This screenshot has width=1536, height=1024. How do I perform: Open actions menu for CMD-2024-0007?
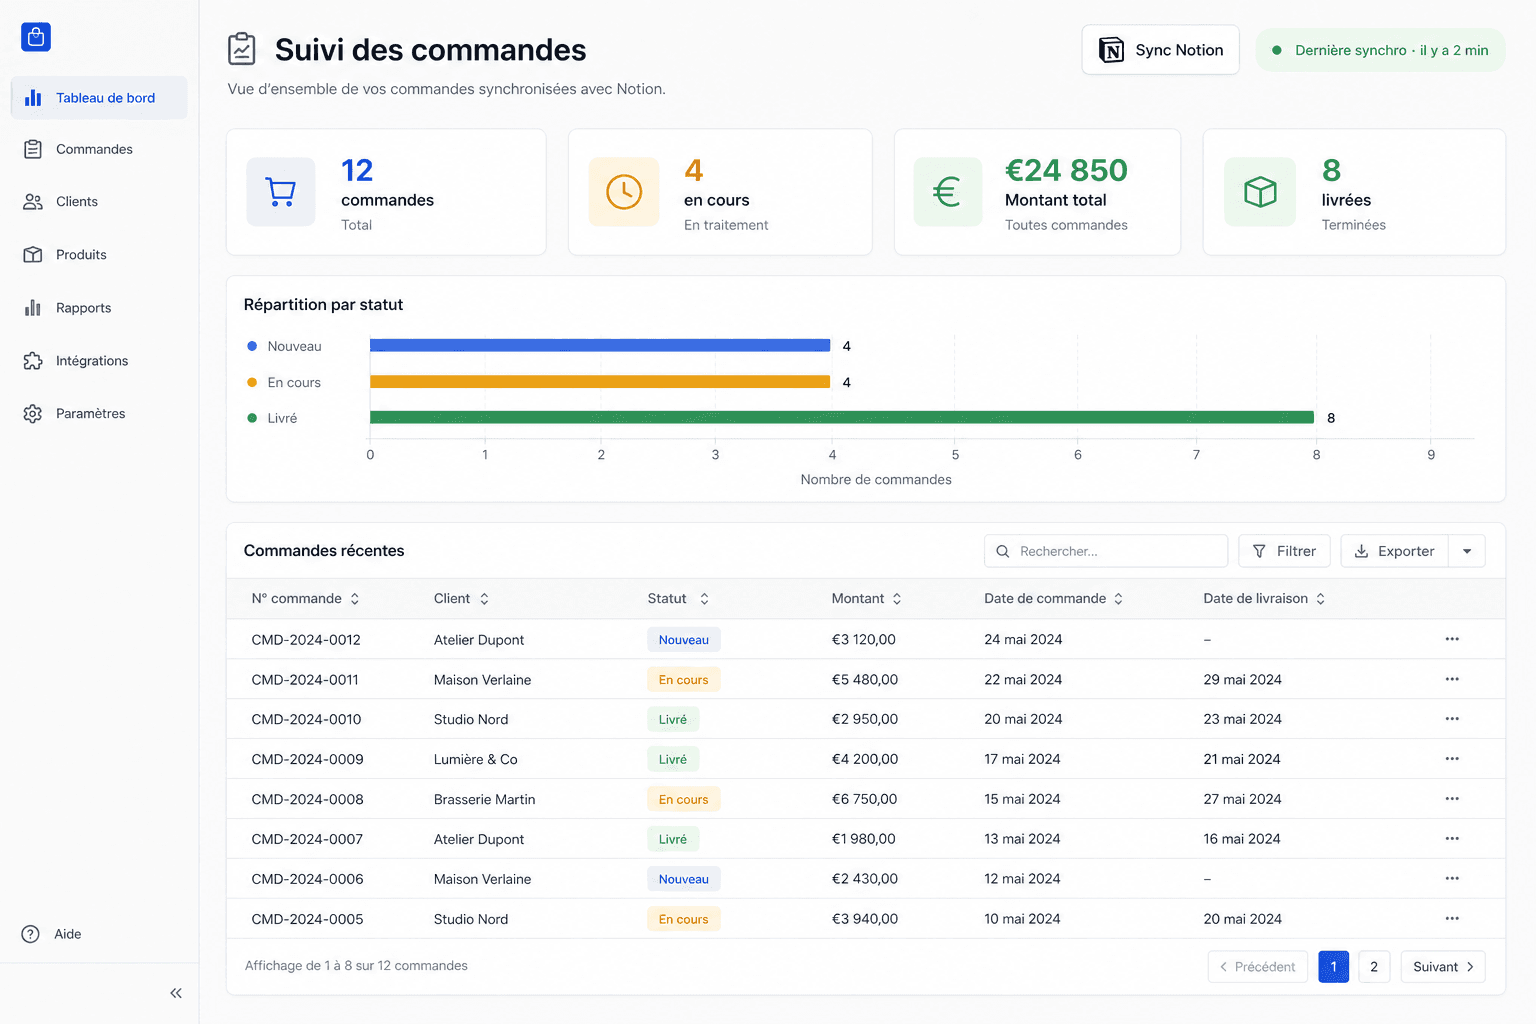1452,839
